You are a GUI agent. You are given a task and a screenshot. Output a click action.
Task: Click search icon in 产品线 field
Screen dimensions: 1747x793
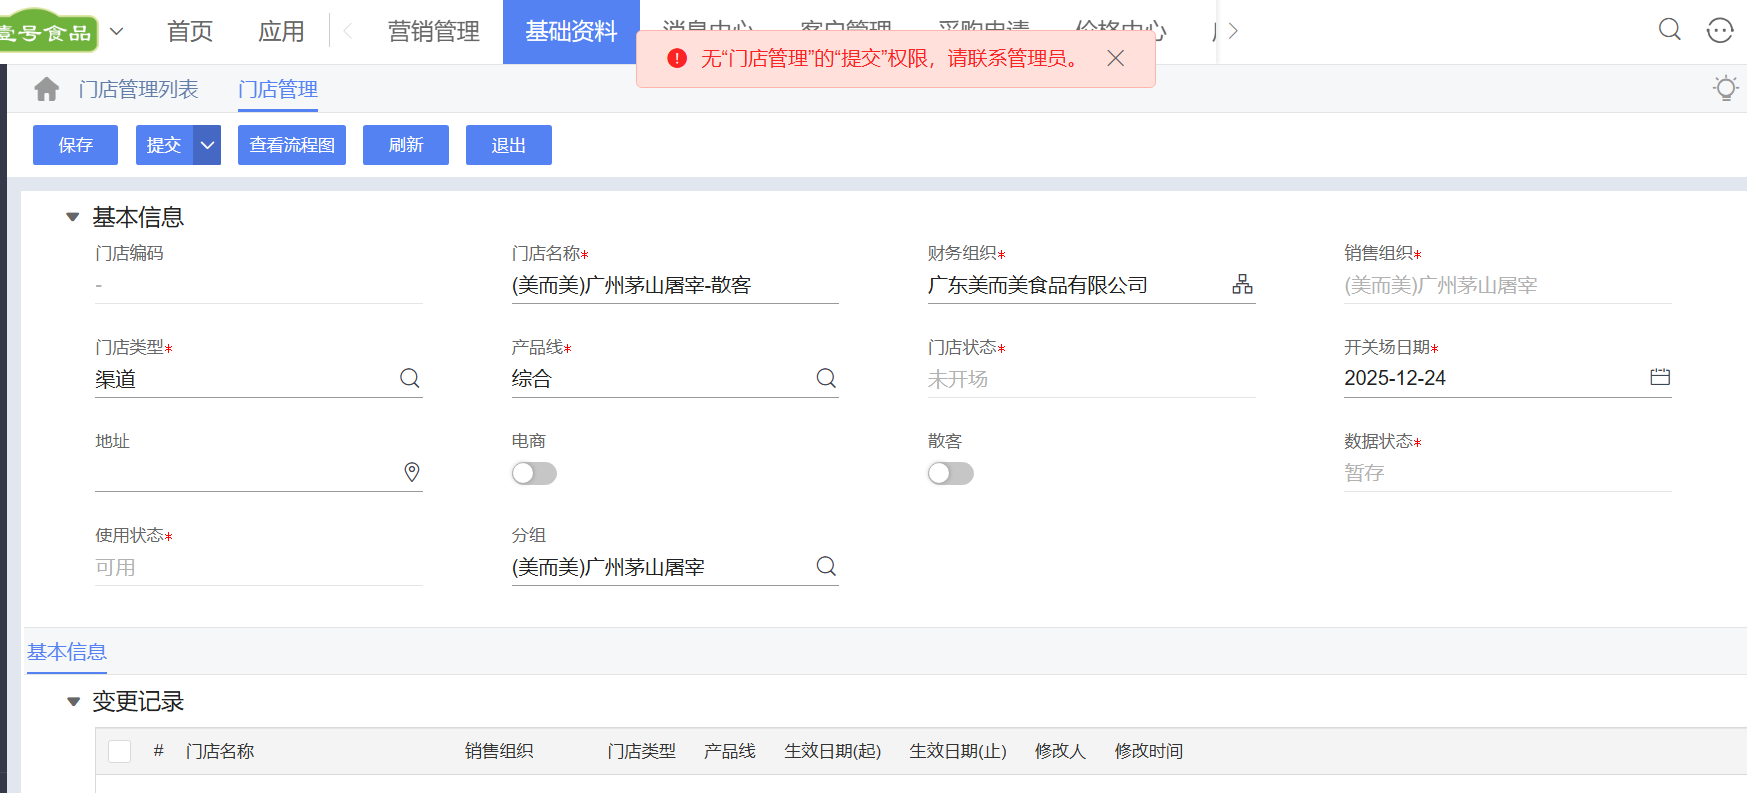tap(826, 378)
